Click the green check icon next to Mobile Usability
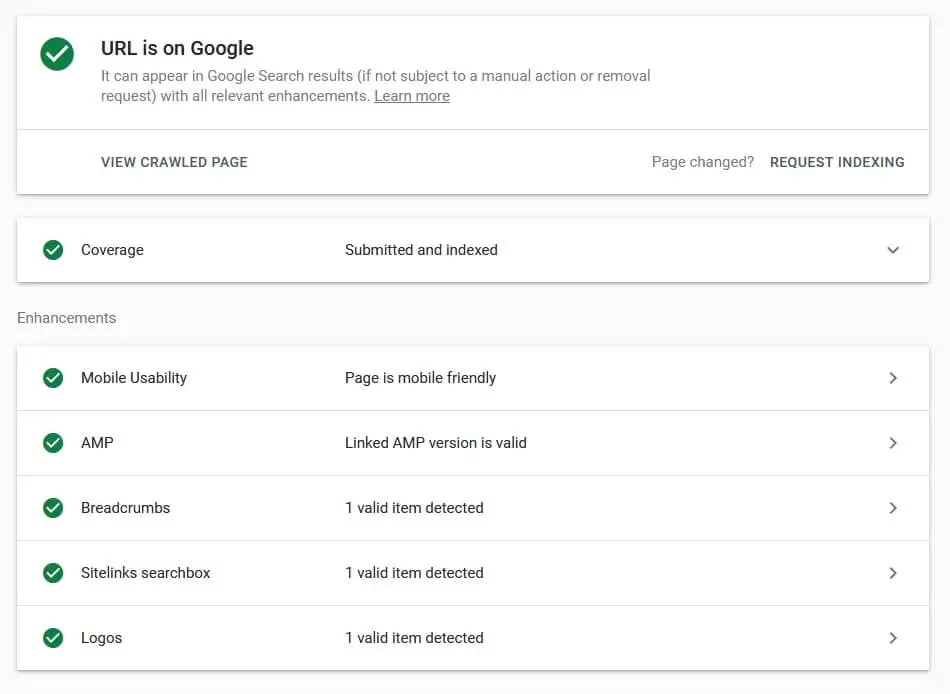Viewport: 950px width, 694px height. pyautogui.click(x=53, y=378)
